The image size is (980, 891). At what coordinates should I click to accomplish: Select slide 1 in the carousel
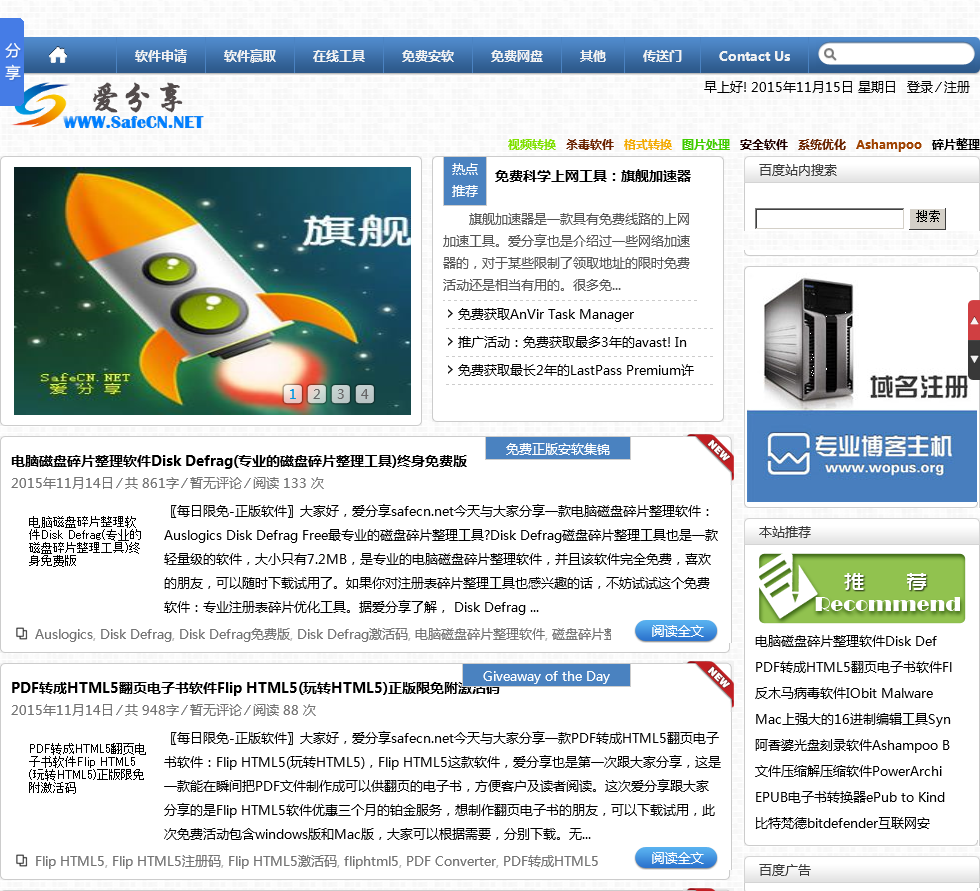pos(292,394)
